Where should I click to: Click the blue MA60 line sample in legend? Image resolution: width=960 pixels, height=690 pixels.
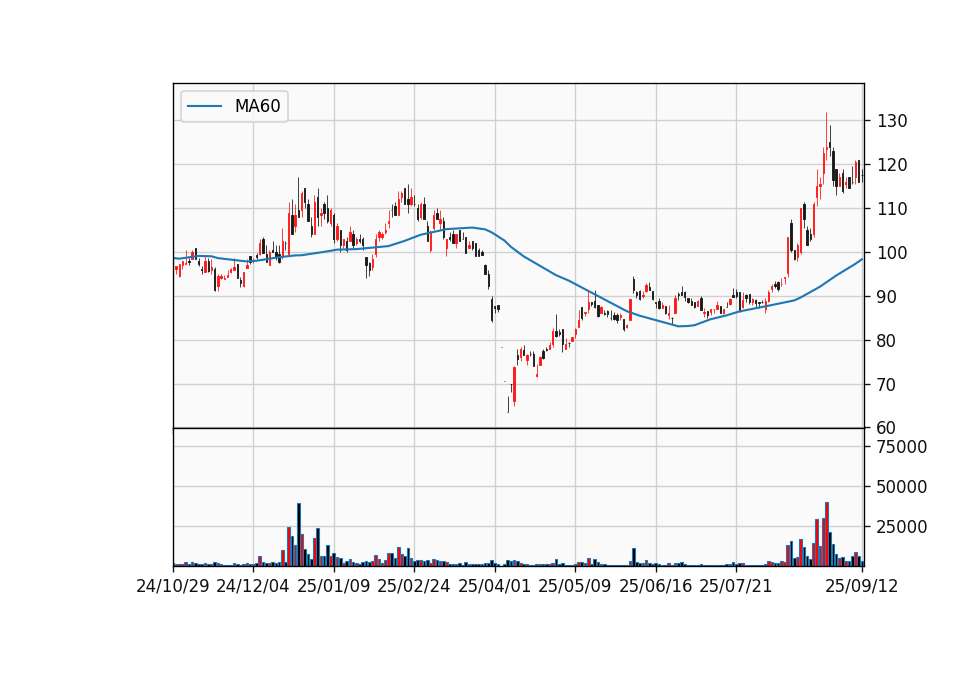(x=204, y=106)
